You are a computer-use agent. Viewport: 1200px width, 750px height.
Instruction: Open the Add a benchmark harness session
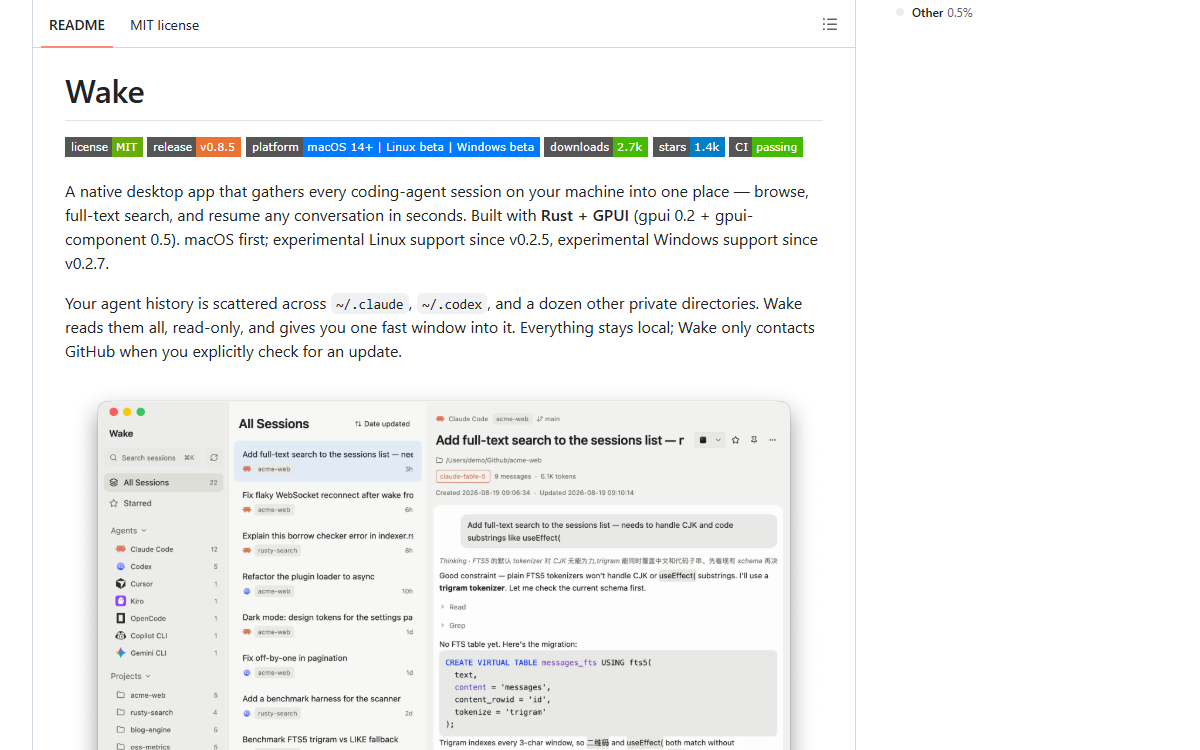(x=328, y=706)
